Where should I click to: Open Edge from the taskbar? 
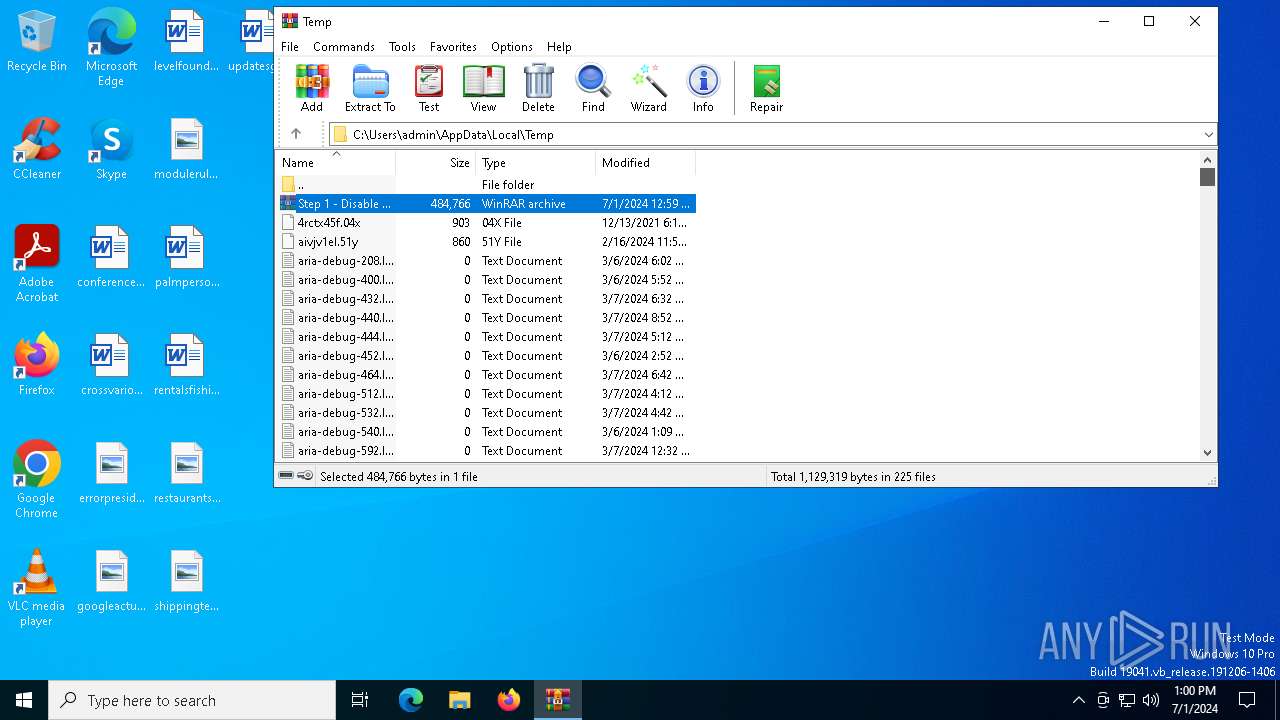pyautogui.click(x=411, y=700)
